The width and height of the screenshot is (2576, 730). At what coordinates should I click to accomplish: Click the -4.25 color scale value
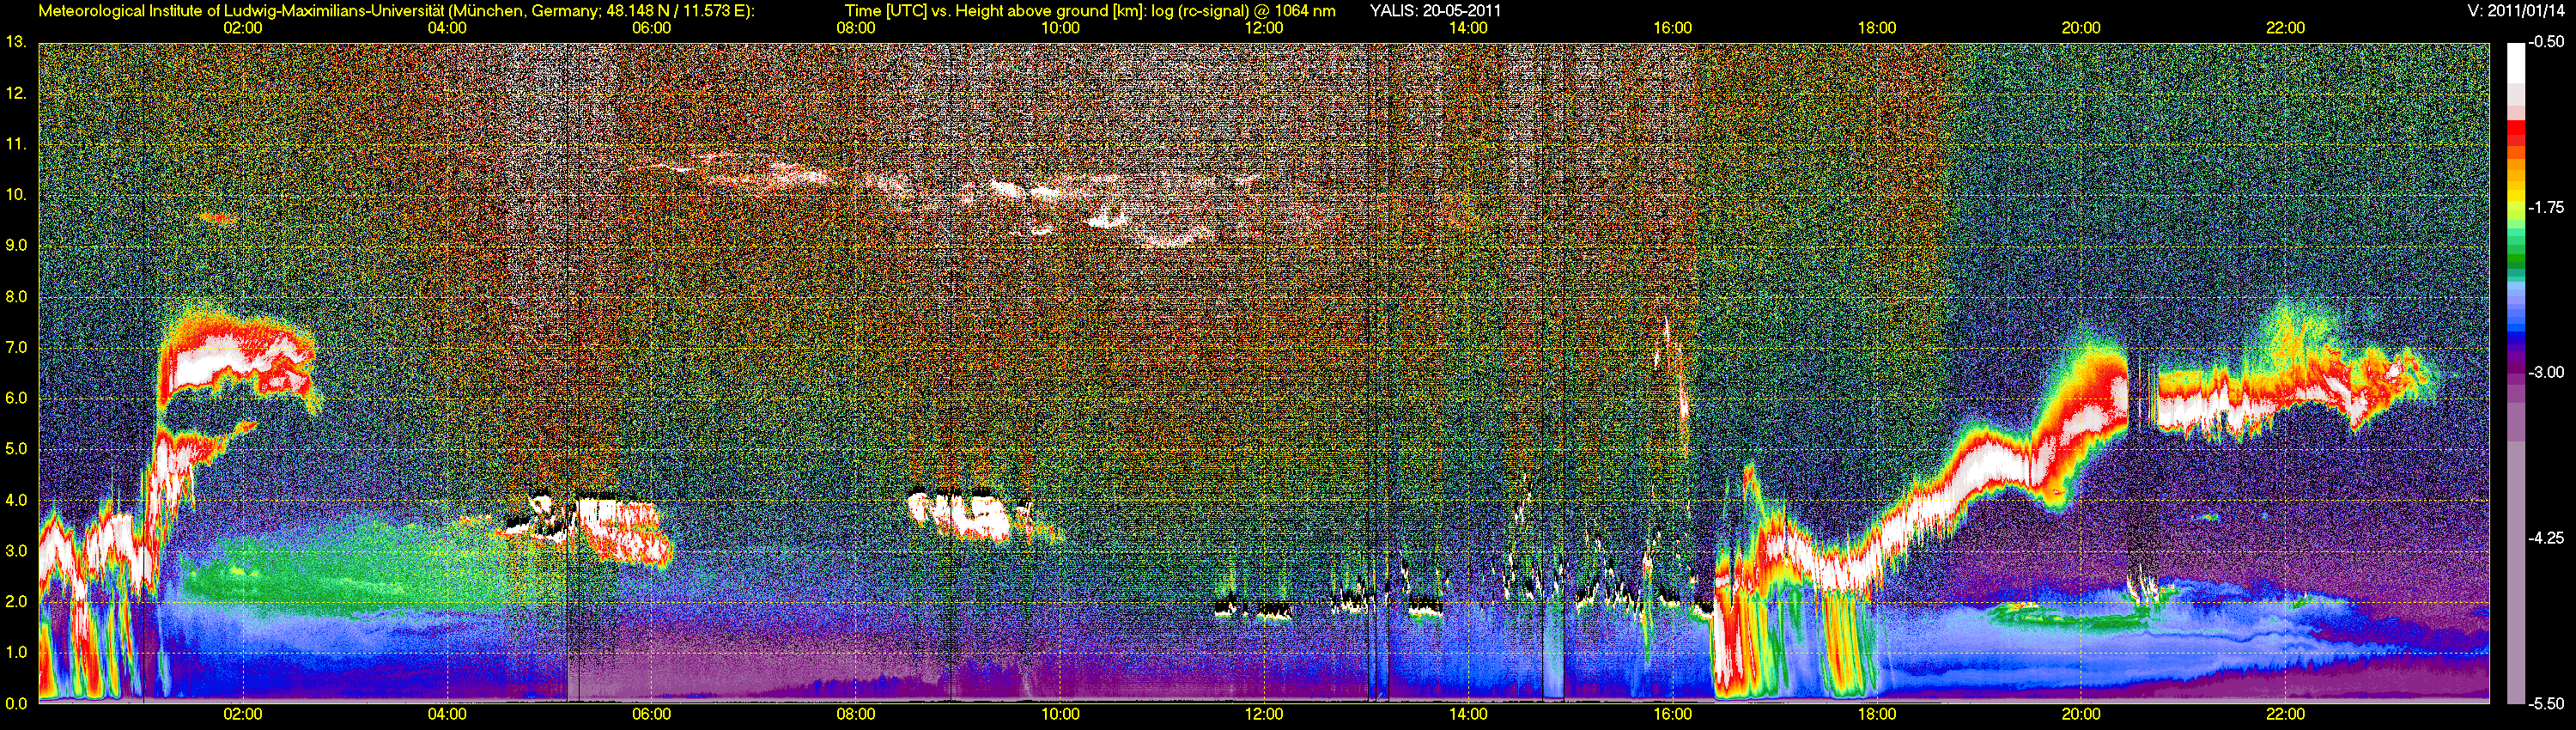[x=2546, y=538]
